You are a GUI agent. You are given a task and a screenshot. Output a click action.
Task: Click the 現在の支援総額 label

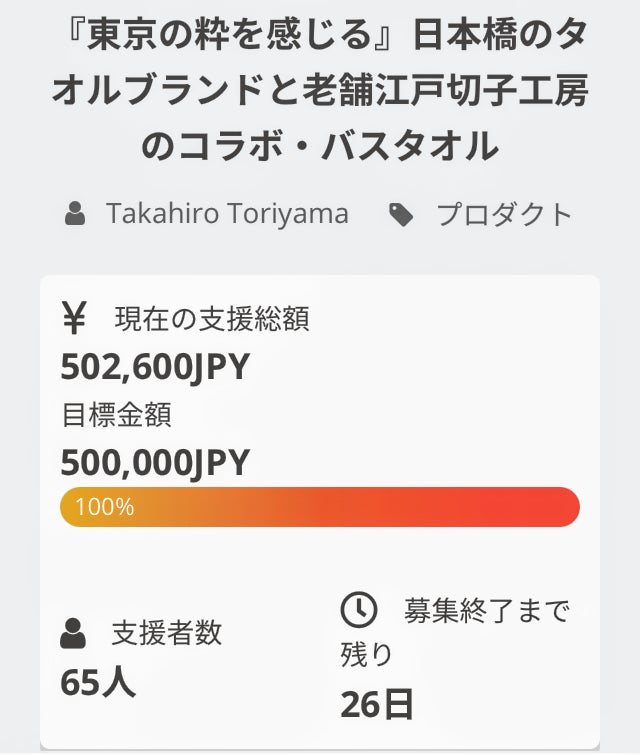[x=212, y=319]
